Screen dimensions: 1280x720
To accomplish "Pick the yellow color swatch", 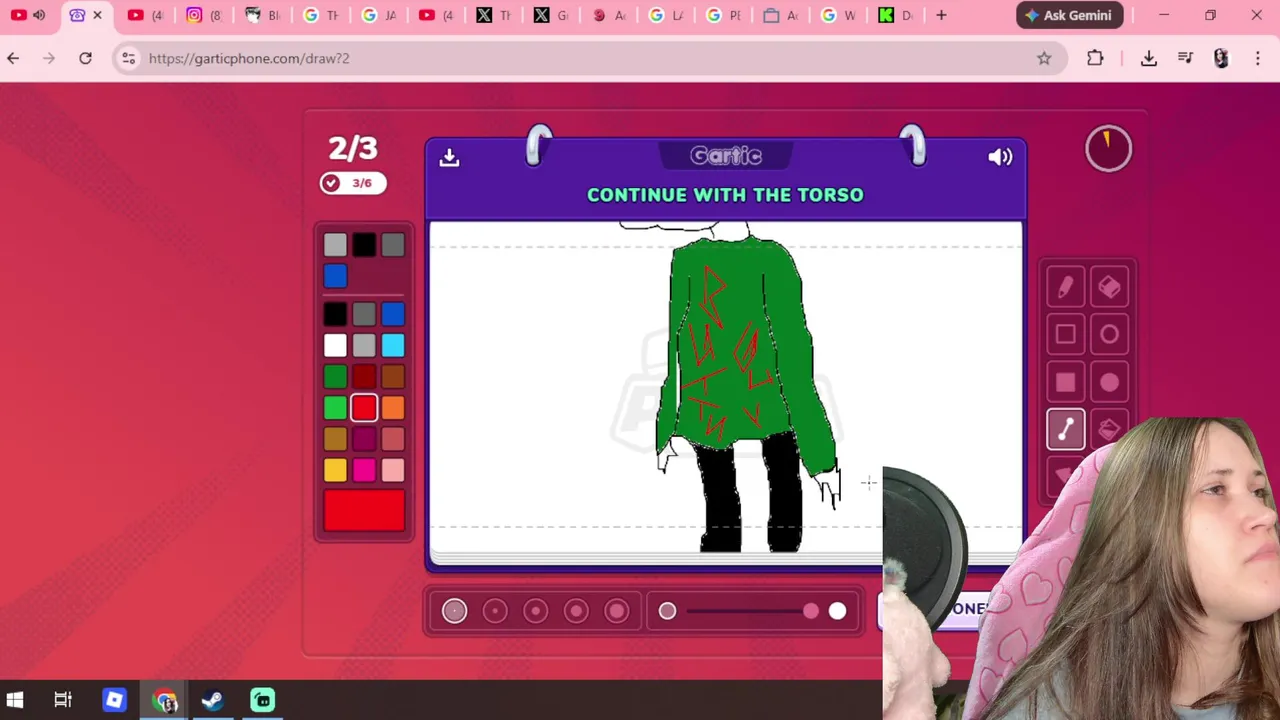I will click(x=335, y=469).
